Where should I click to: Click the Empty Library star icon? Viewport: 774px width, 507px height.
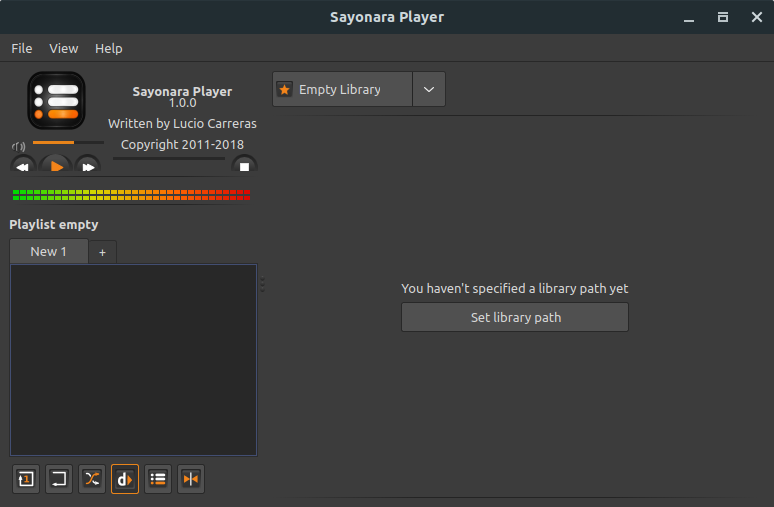point(284,89)
